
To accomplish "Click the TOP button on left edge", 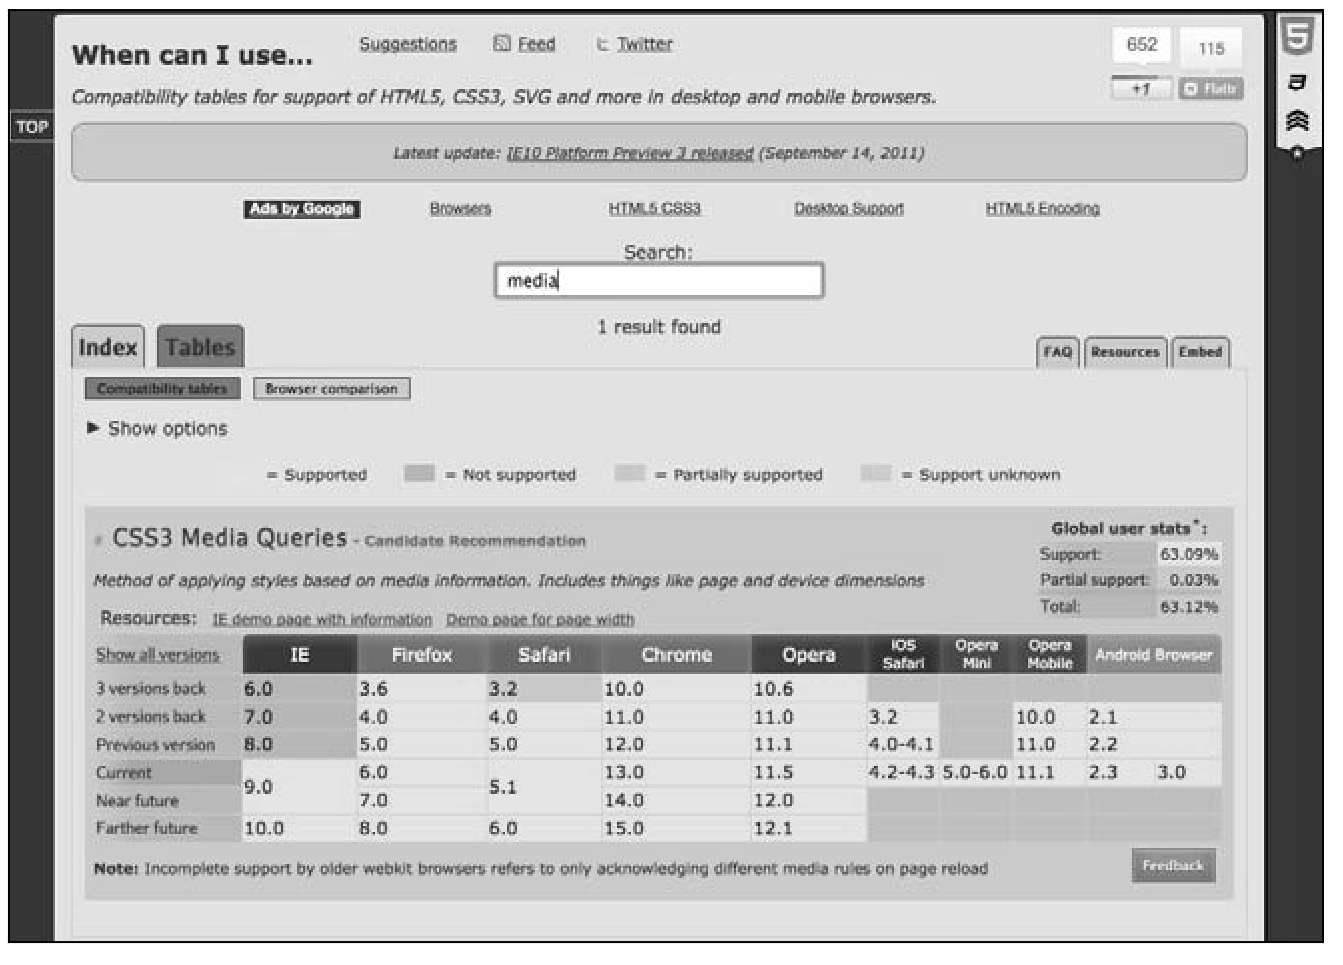I will (31, 127).
